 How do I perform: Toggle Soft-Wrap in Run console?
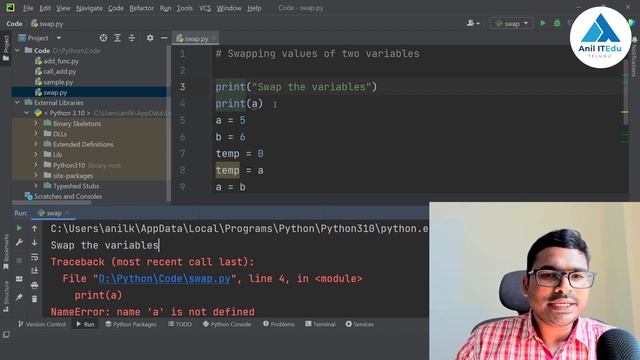click(34, 257)
